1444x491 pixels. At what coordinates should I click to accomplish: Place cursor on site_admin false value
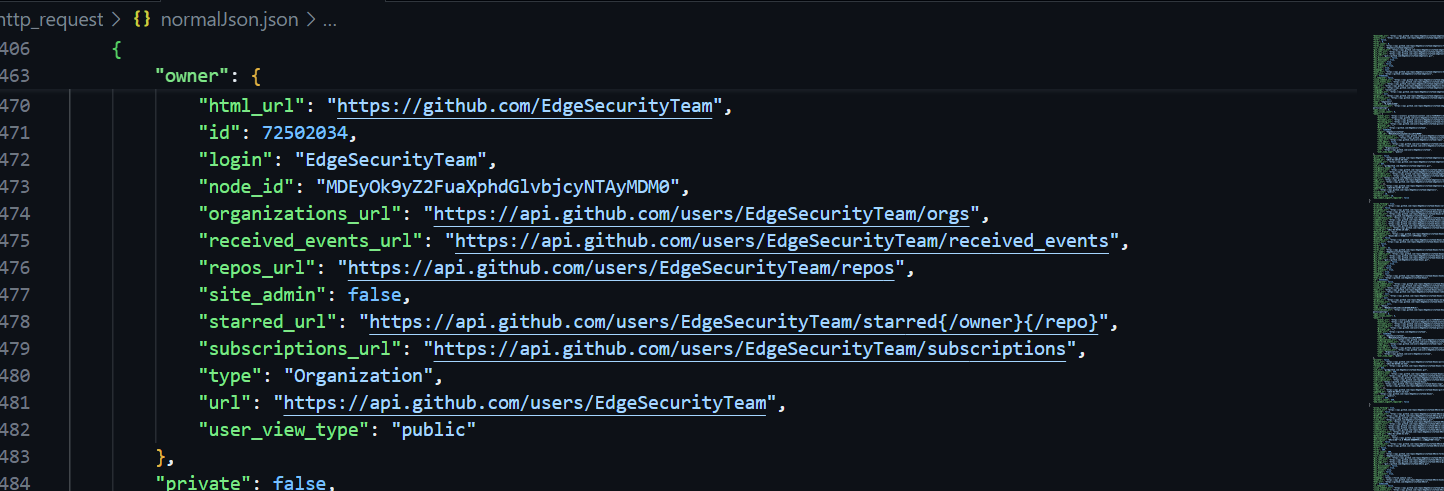tap(373, 295)
